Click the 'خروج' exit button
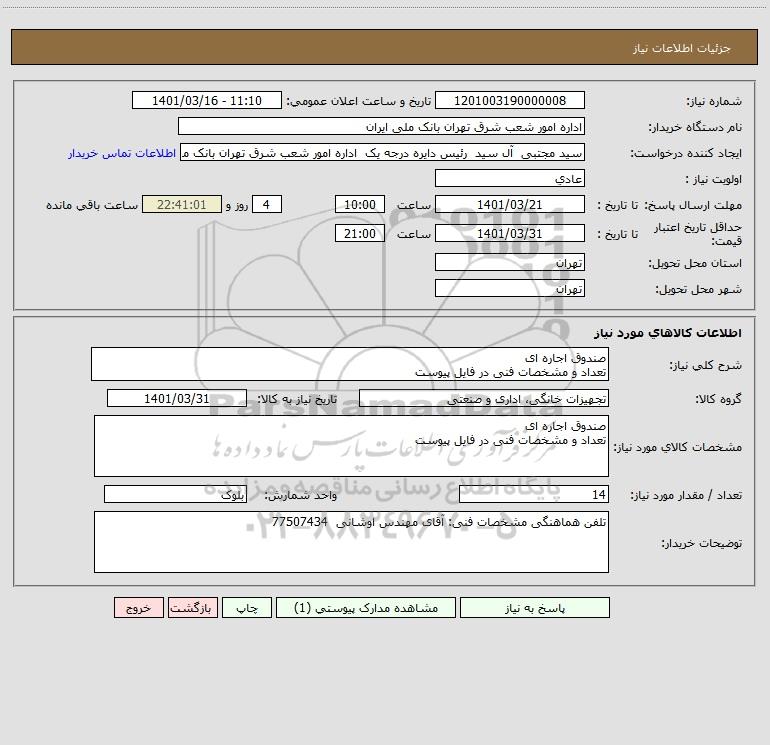This screenshot has height=745, width=770. [x=138, y=607]
